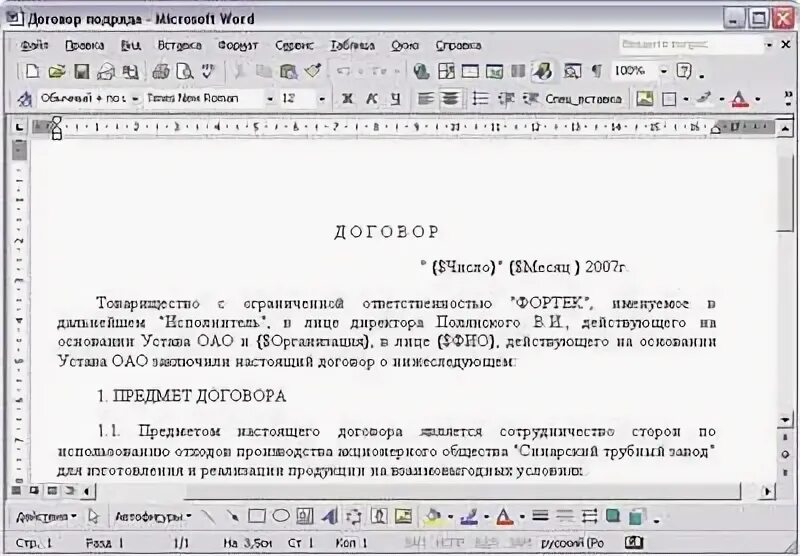Insert clip art from the drawing toolbar
Viewport: 800px width, 556px height.
pyautogui.click(x=379, y=517)
